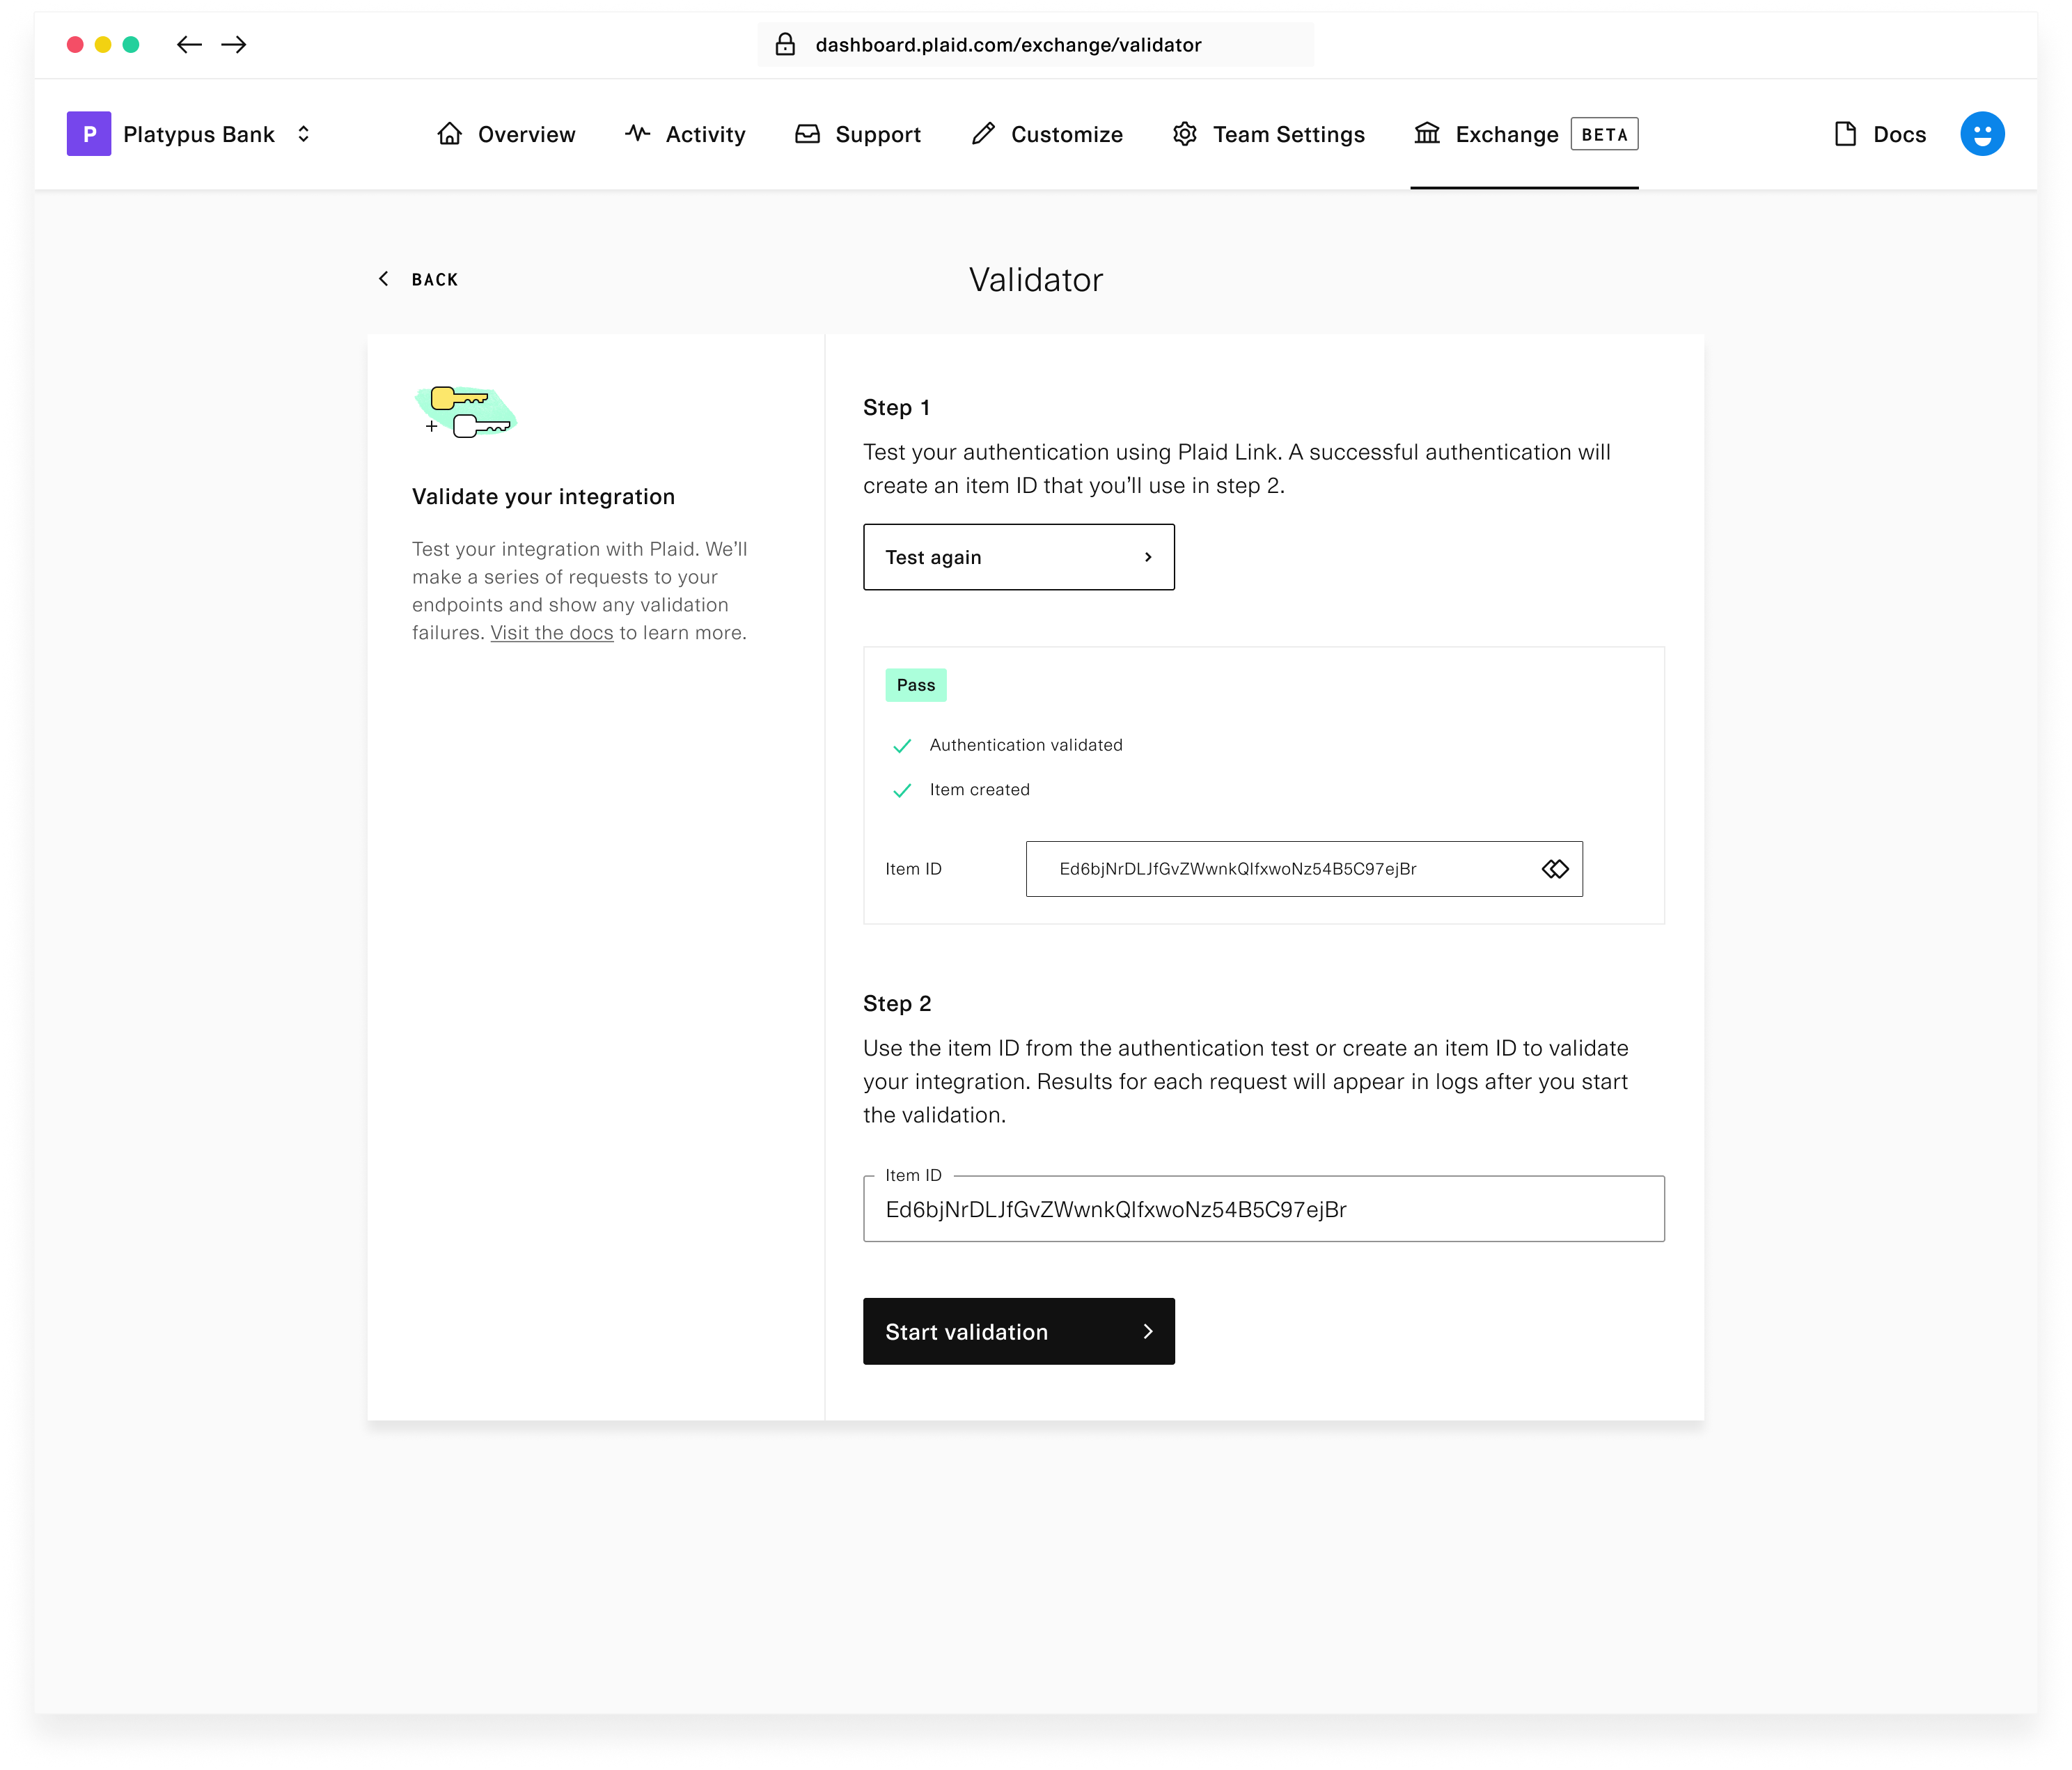Click the BACK chevron icon
Screen dimensions: 2072x1770
pyautogui.click(x=384, y=279)
